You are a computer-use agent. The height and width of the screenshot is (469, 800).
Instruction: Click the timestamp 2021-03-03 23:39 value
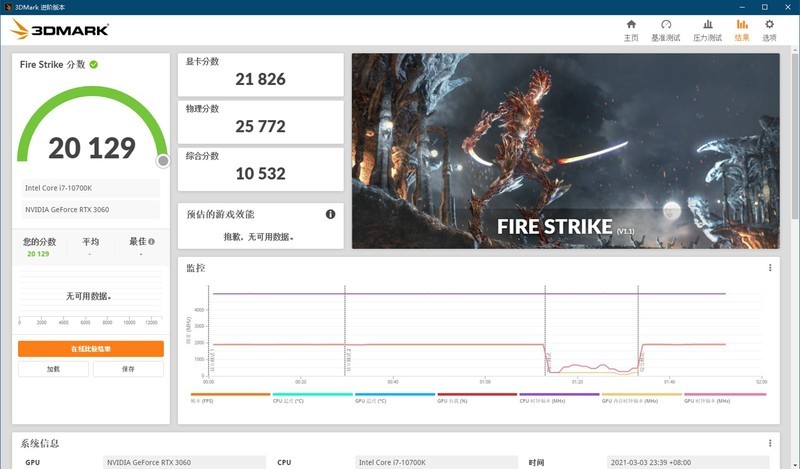688,462
